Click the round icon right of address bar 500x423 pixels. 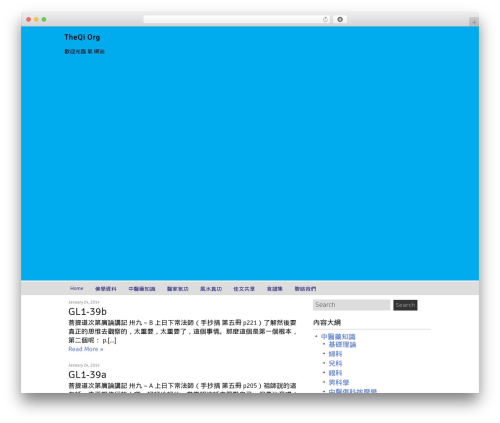tap(340, 19)
